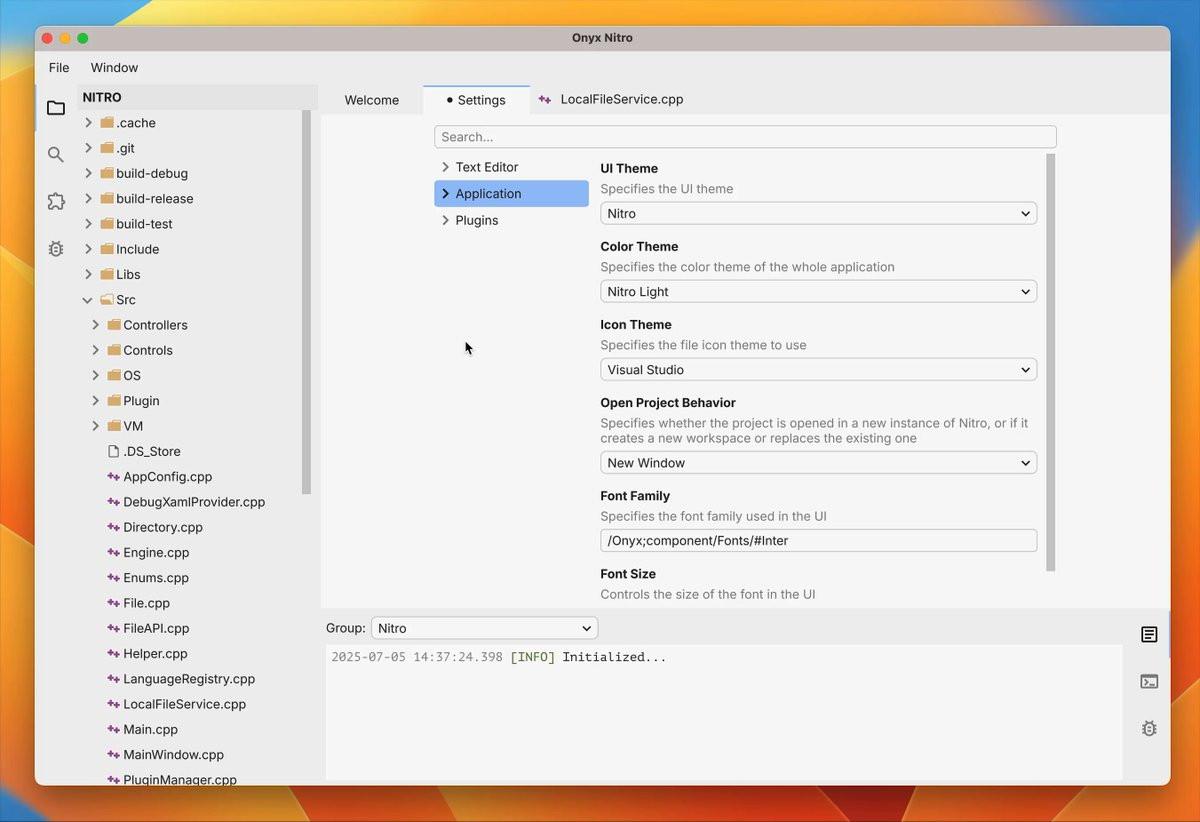Open the Debug bug icon in left sidebar
The height and width of the screenshot is (822, 1200).
click(56, 249)
